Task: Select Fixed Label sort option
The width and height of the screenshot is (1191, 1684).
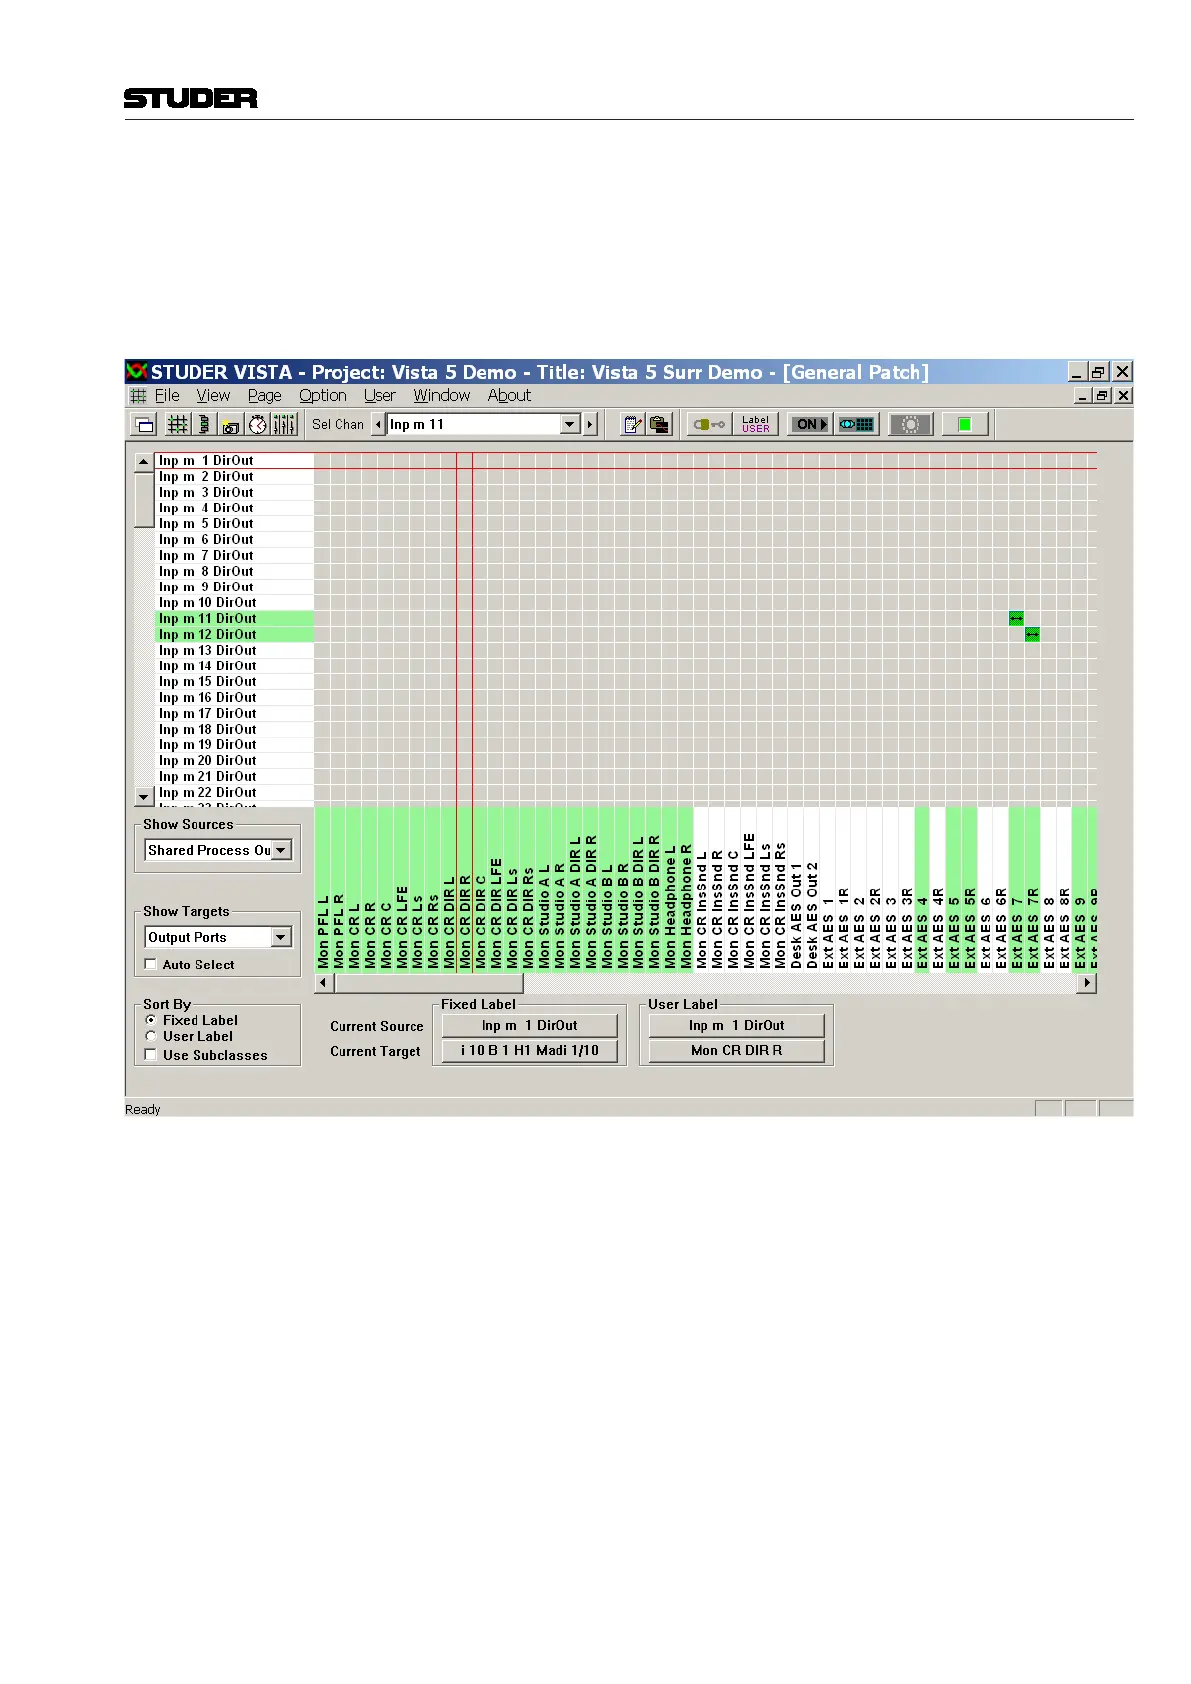Action: tap(151, 1020)
